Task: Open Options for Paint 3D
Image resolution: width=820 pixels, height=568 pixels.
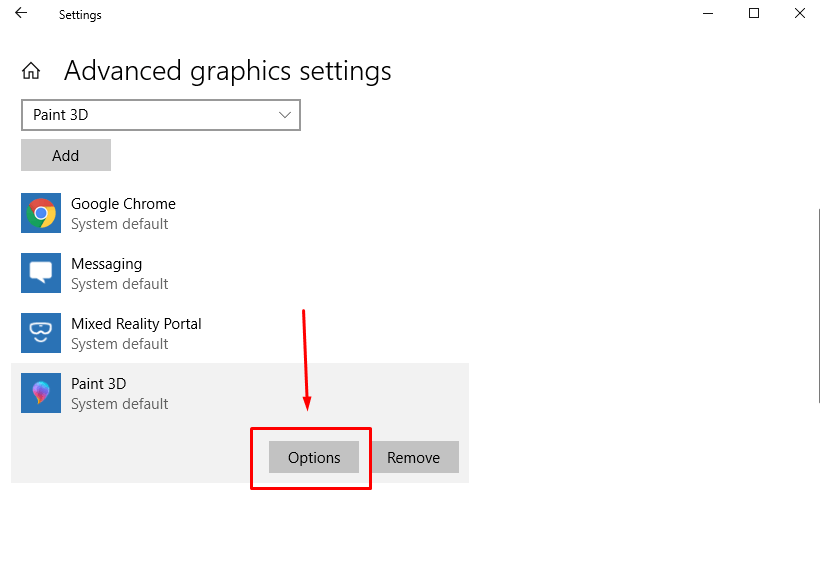Action: [x=314, y=457]
